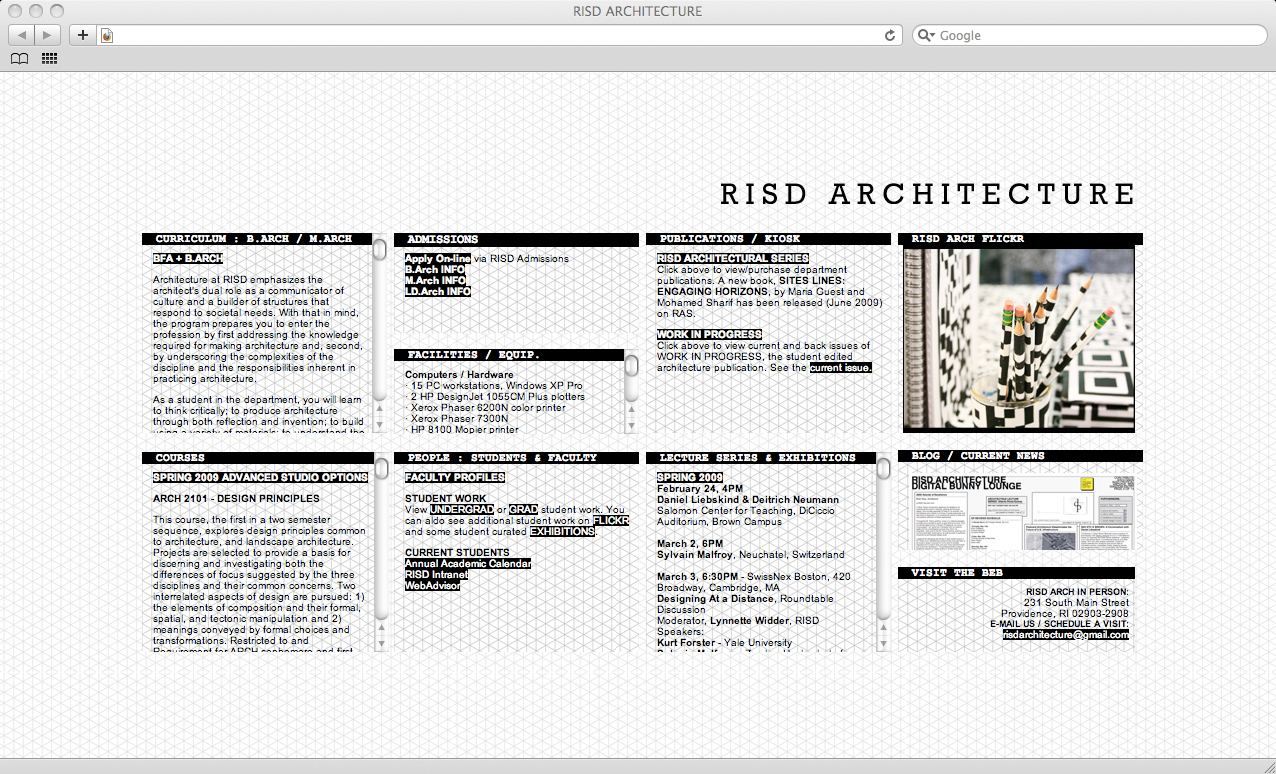Click the site favicon in the address bar
Screen dimensions: 1276x774
tap(107, 35)
